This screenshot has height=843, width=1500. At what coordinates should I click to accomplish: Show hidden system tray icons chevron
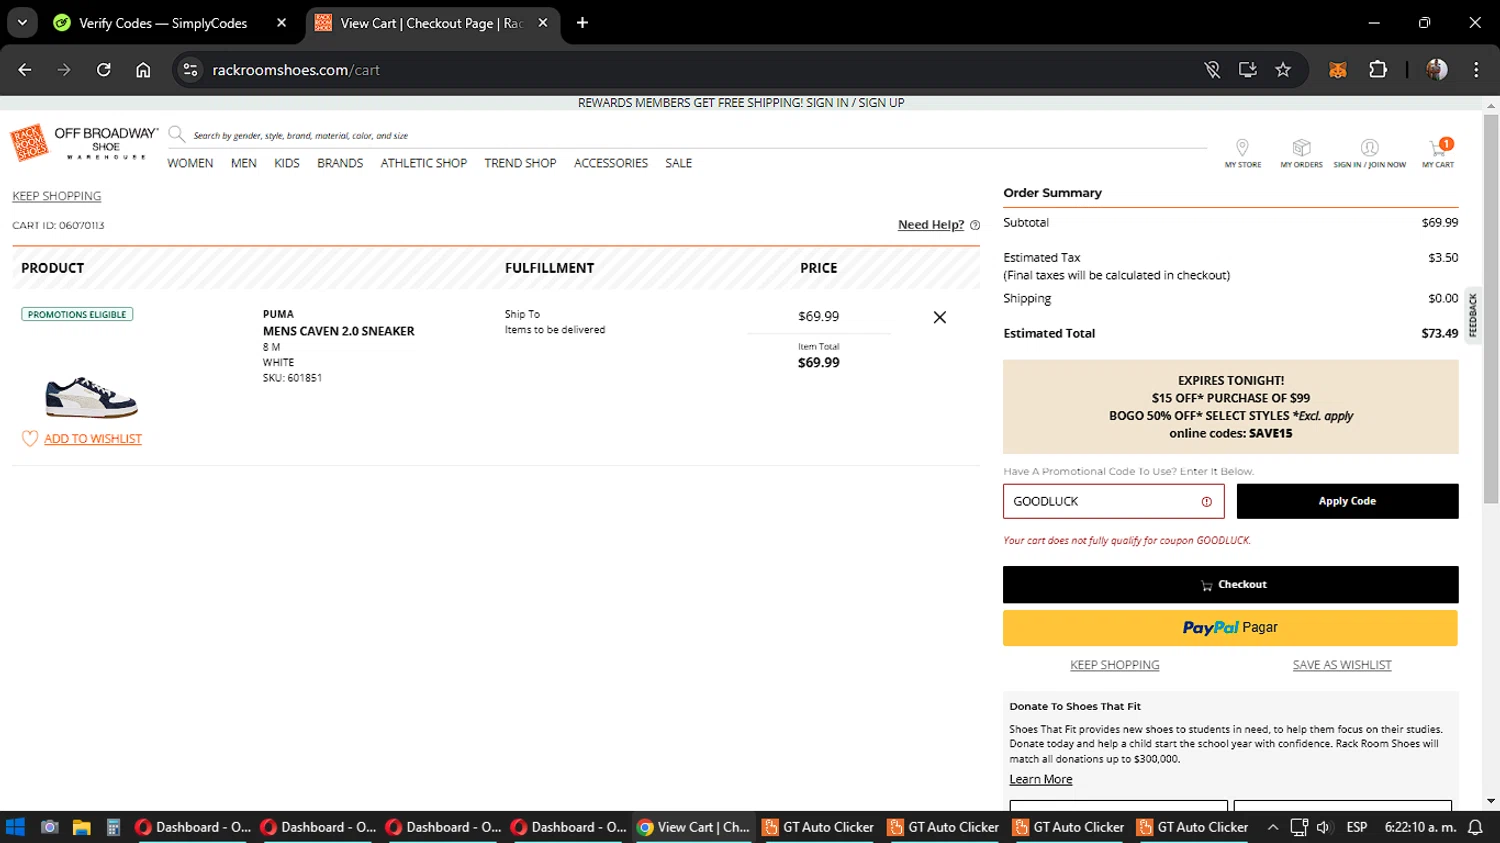1272,827
